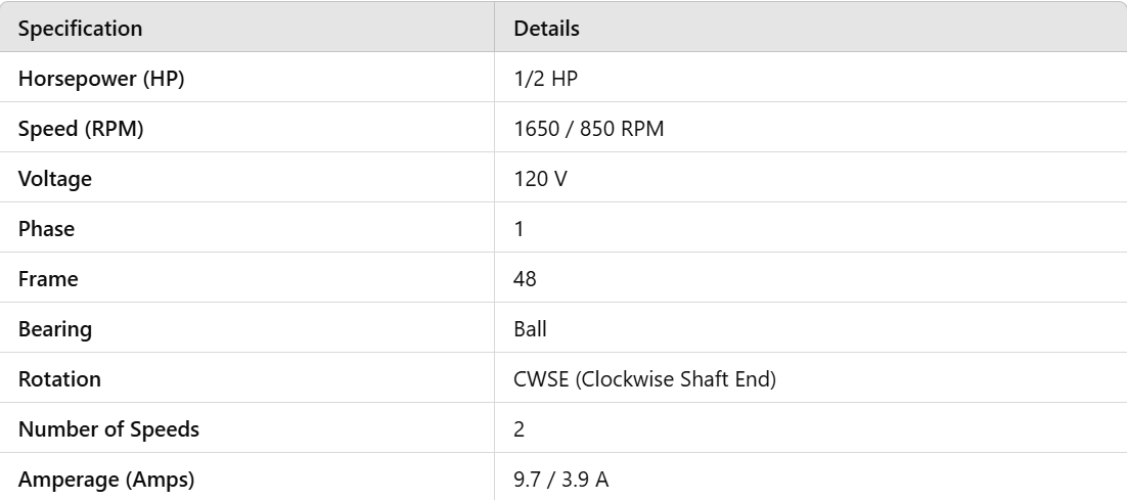The height and width of the screenshot is (500, 1127).
Task: Select the Frame label cell
Action: pyautogui.click(x=45, y=278)
